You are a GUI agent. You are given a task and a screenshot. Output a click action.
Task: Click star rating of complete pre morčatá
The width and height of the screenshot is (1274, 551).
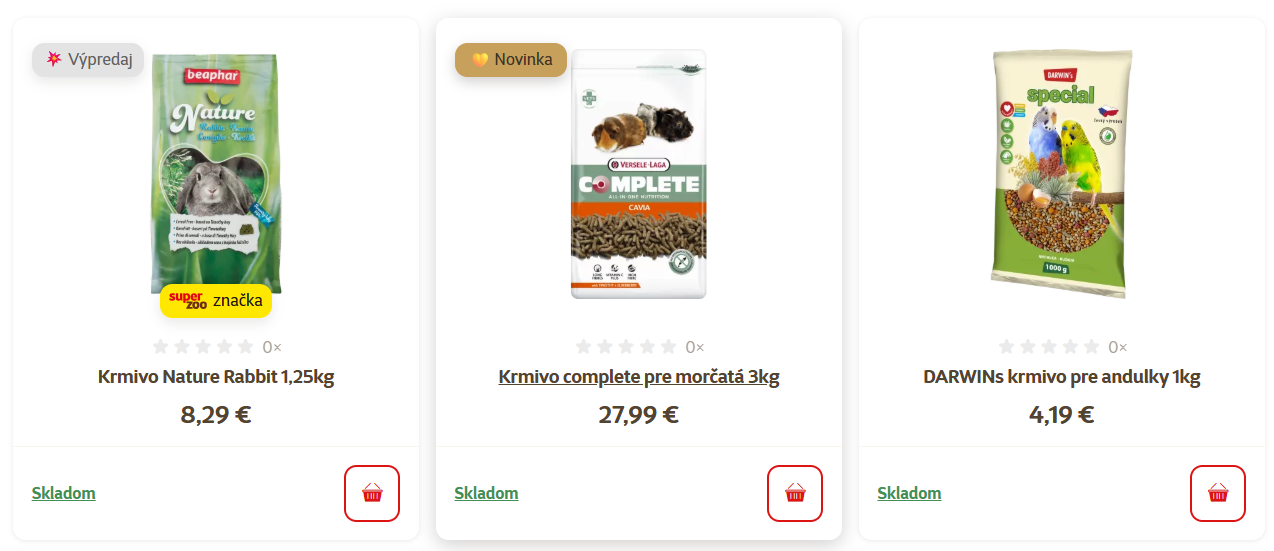[x=628, y=347]
